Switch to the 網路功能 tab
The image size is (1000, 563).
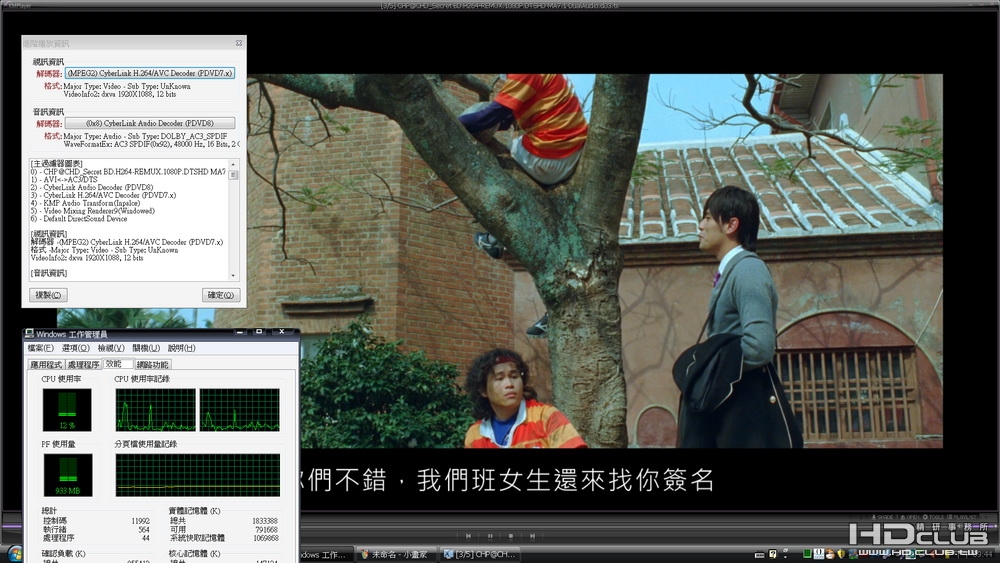coord(152,365)
